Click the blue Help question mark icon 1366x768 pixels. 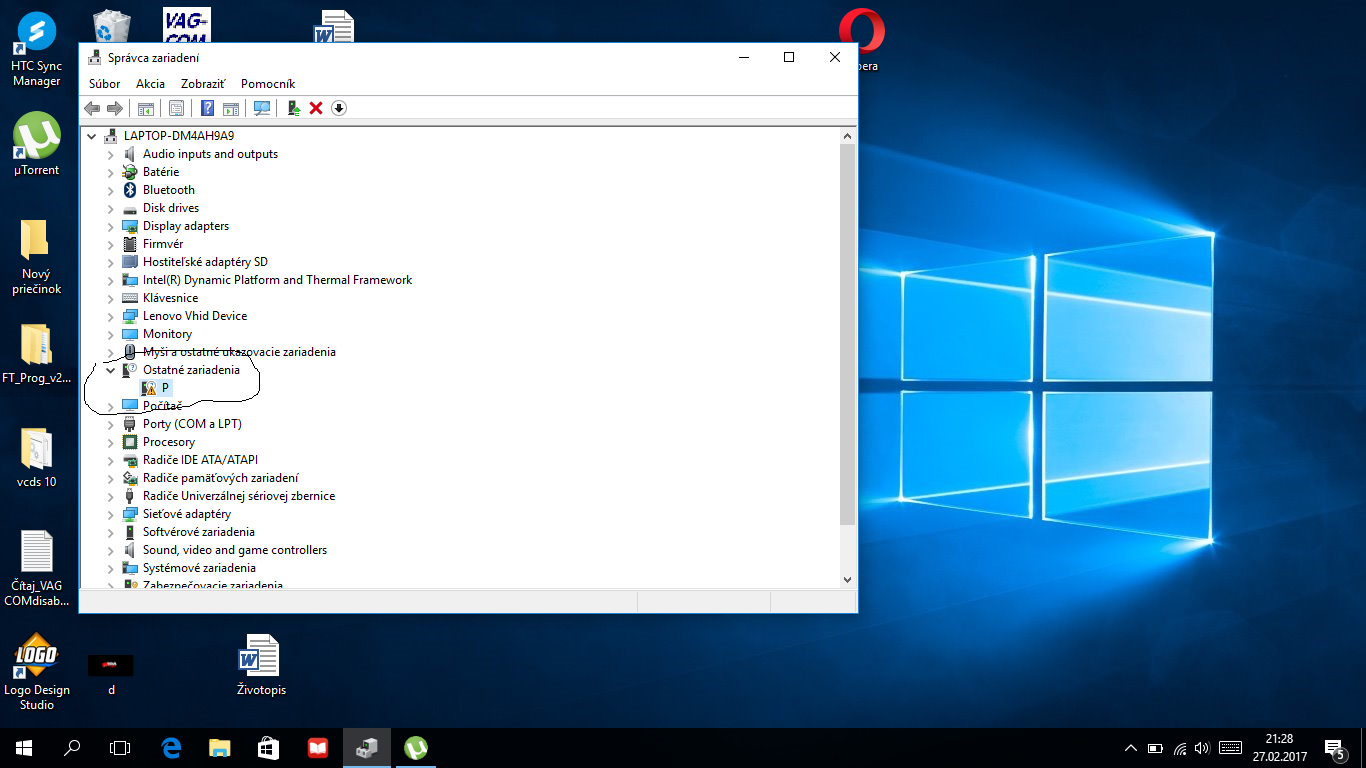click(207, 108)
